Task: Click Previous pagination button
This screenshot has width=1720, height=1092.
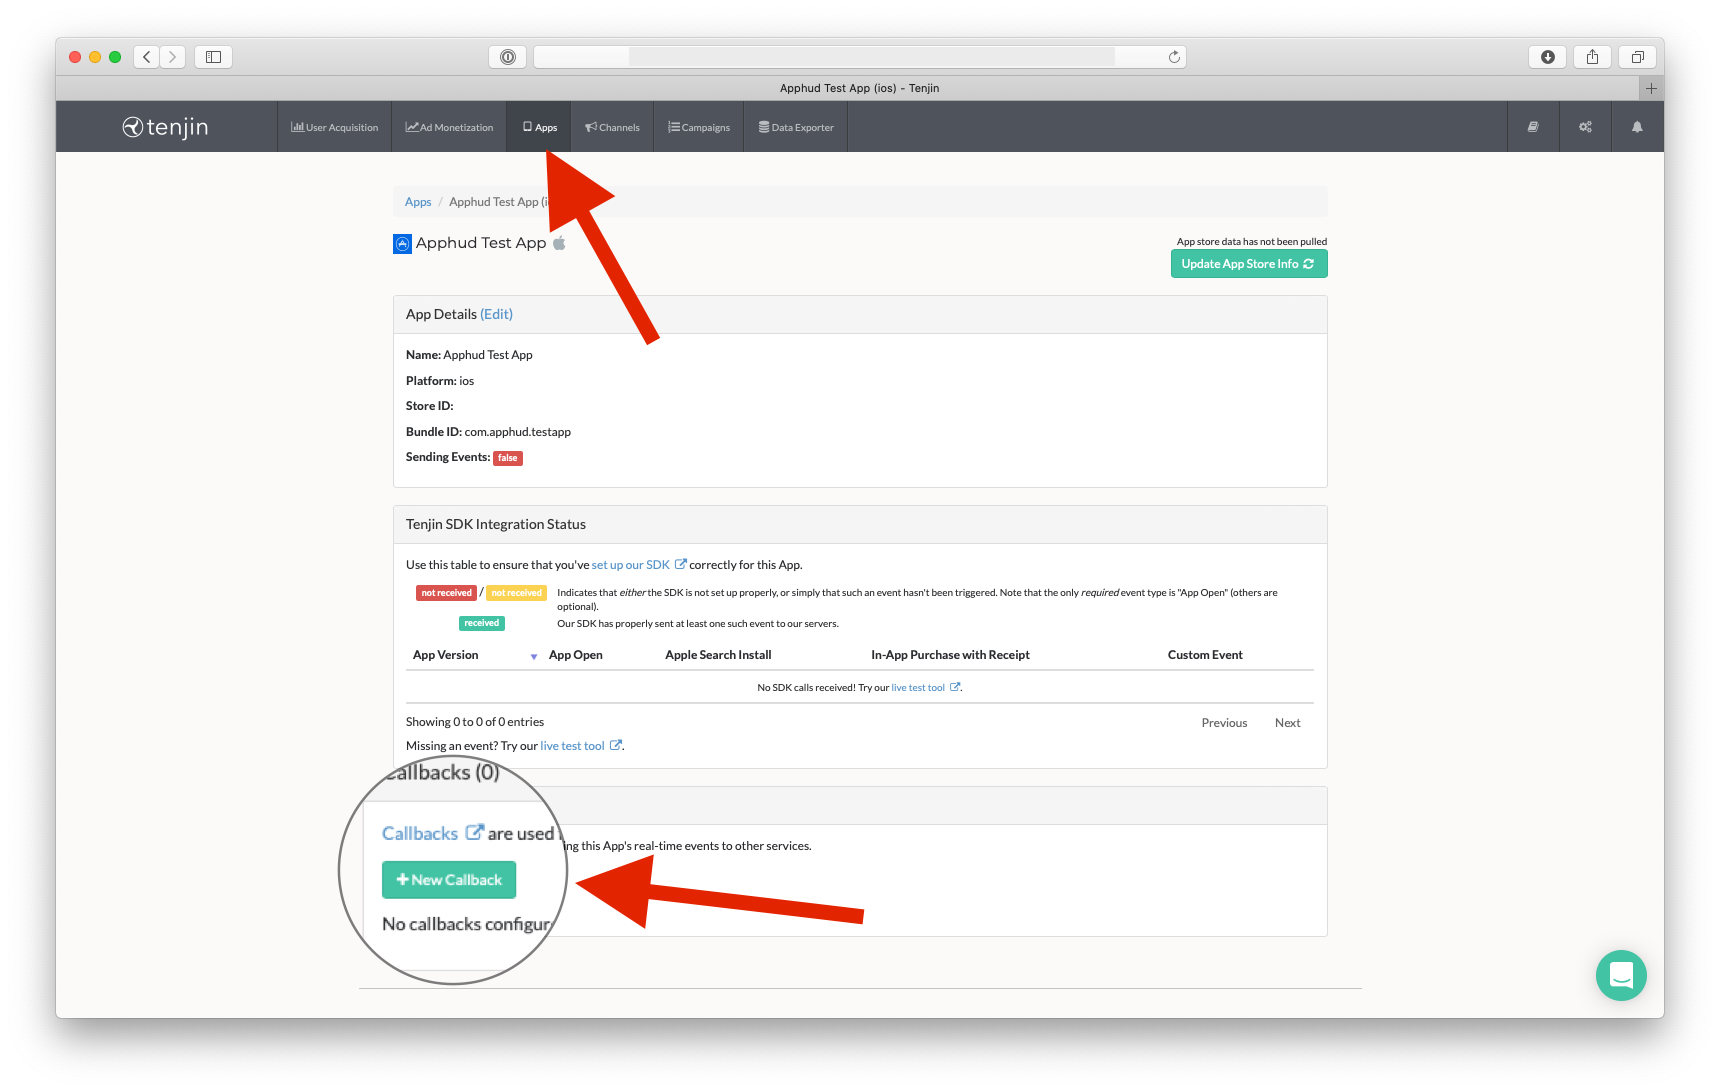Action: [x=1224, y=723]
